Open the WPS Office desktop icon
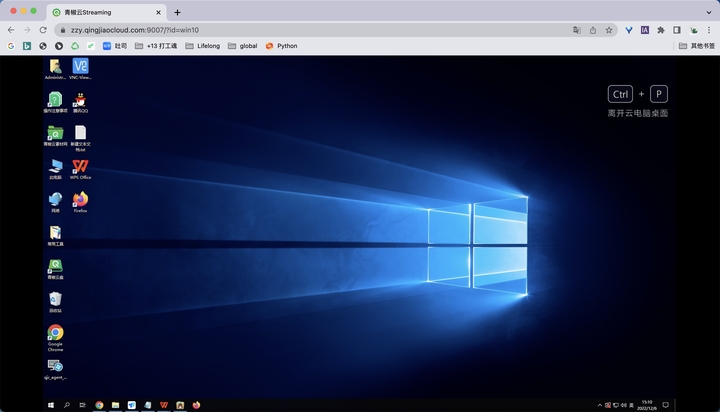 click(x=80, y=166)
